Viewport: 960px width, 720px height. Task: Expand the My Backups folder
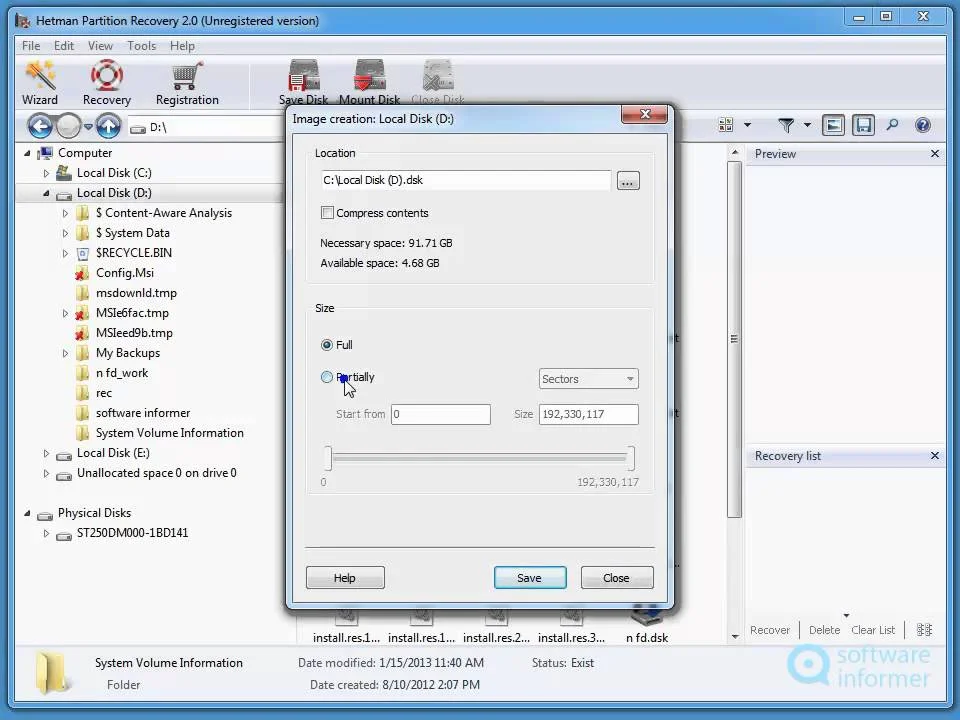(66, 353)
